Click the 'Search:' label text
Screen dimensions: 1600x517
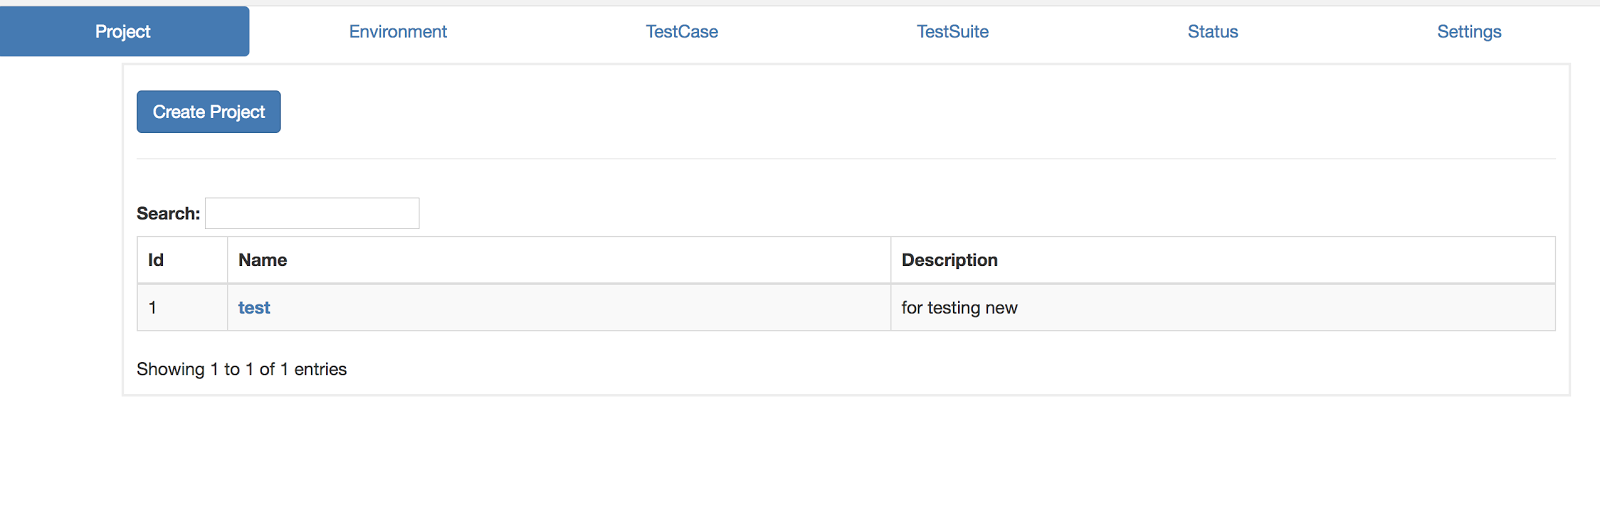pyautogui.click(x=168, y=214)
